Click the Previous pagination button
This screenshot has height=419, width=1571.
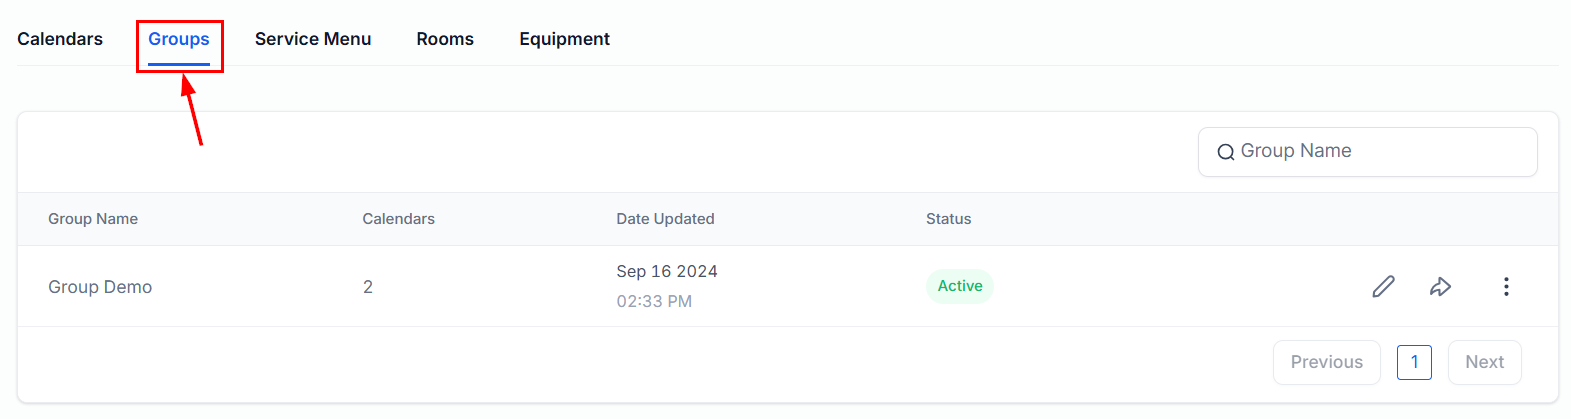tap(1326, 362)
